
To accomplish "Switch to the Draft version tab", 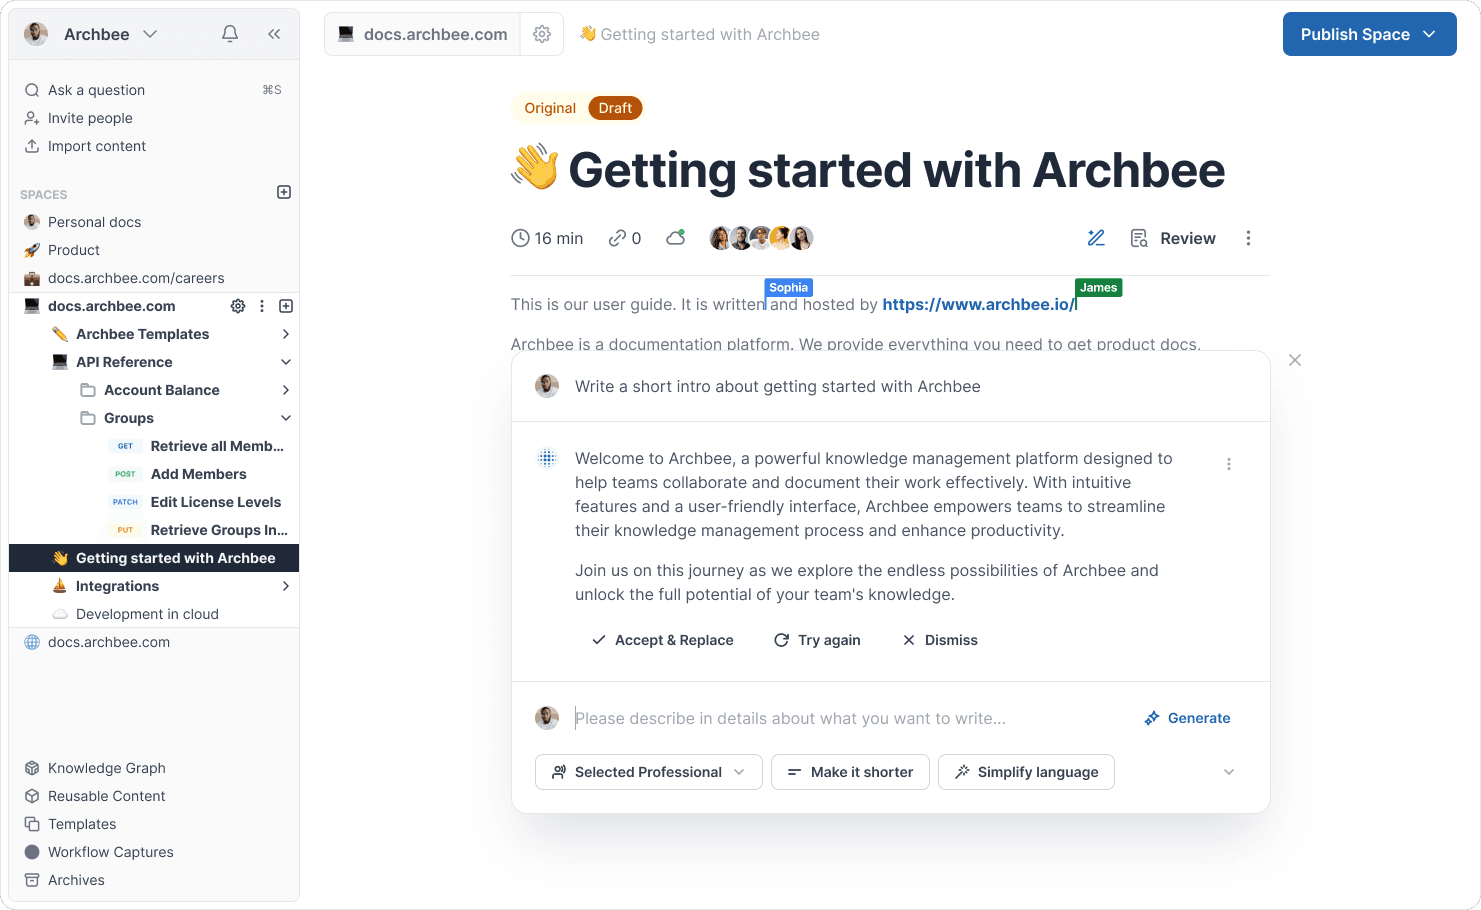I will click(x=615, y=108).
